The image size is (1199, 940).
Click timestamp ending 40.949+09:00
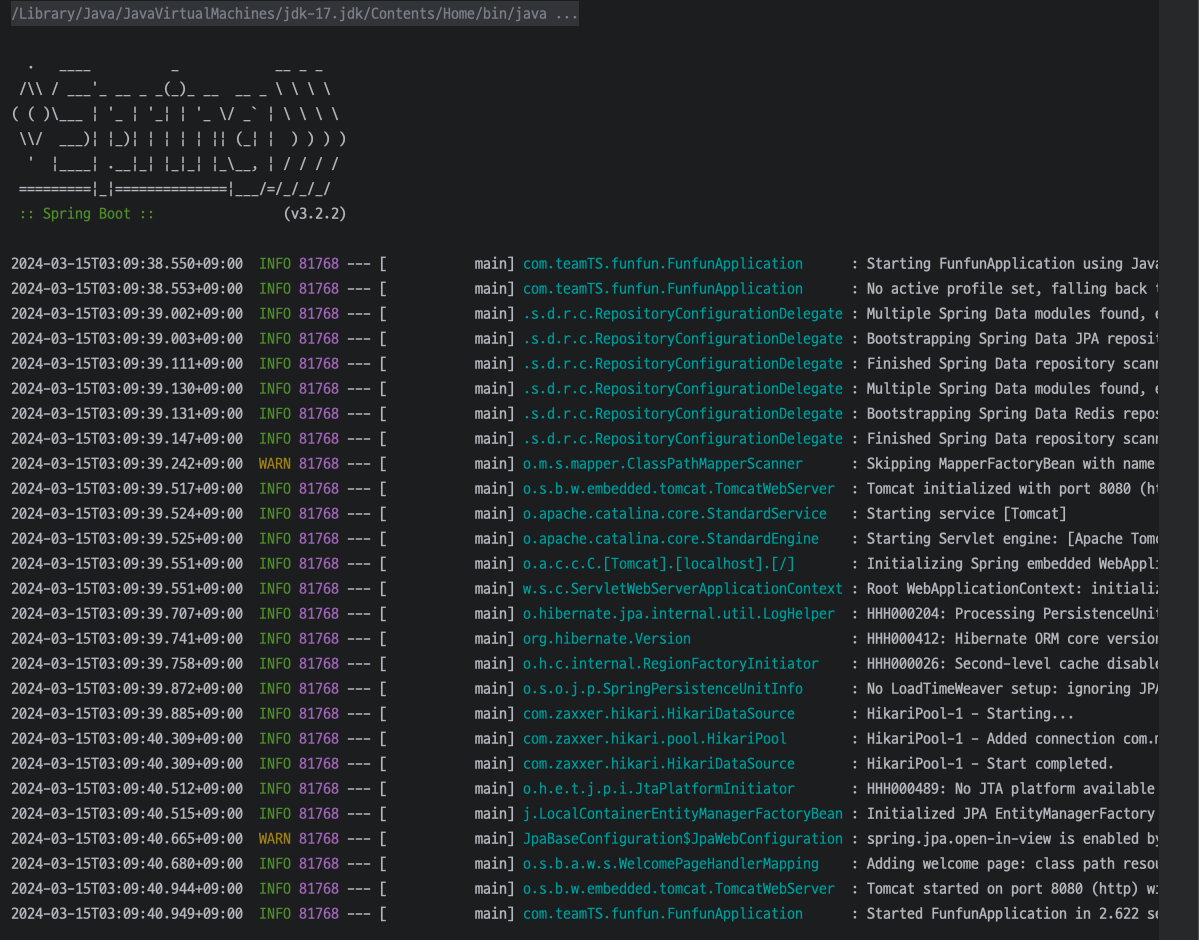[x=127, y=914]
